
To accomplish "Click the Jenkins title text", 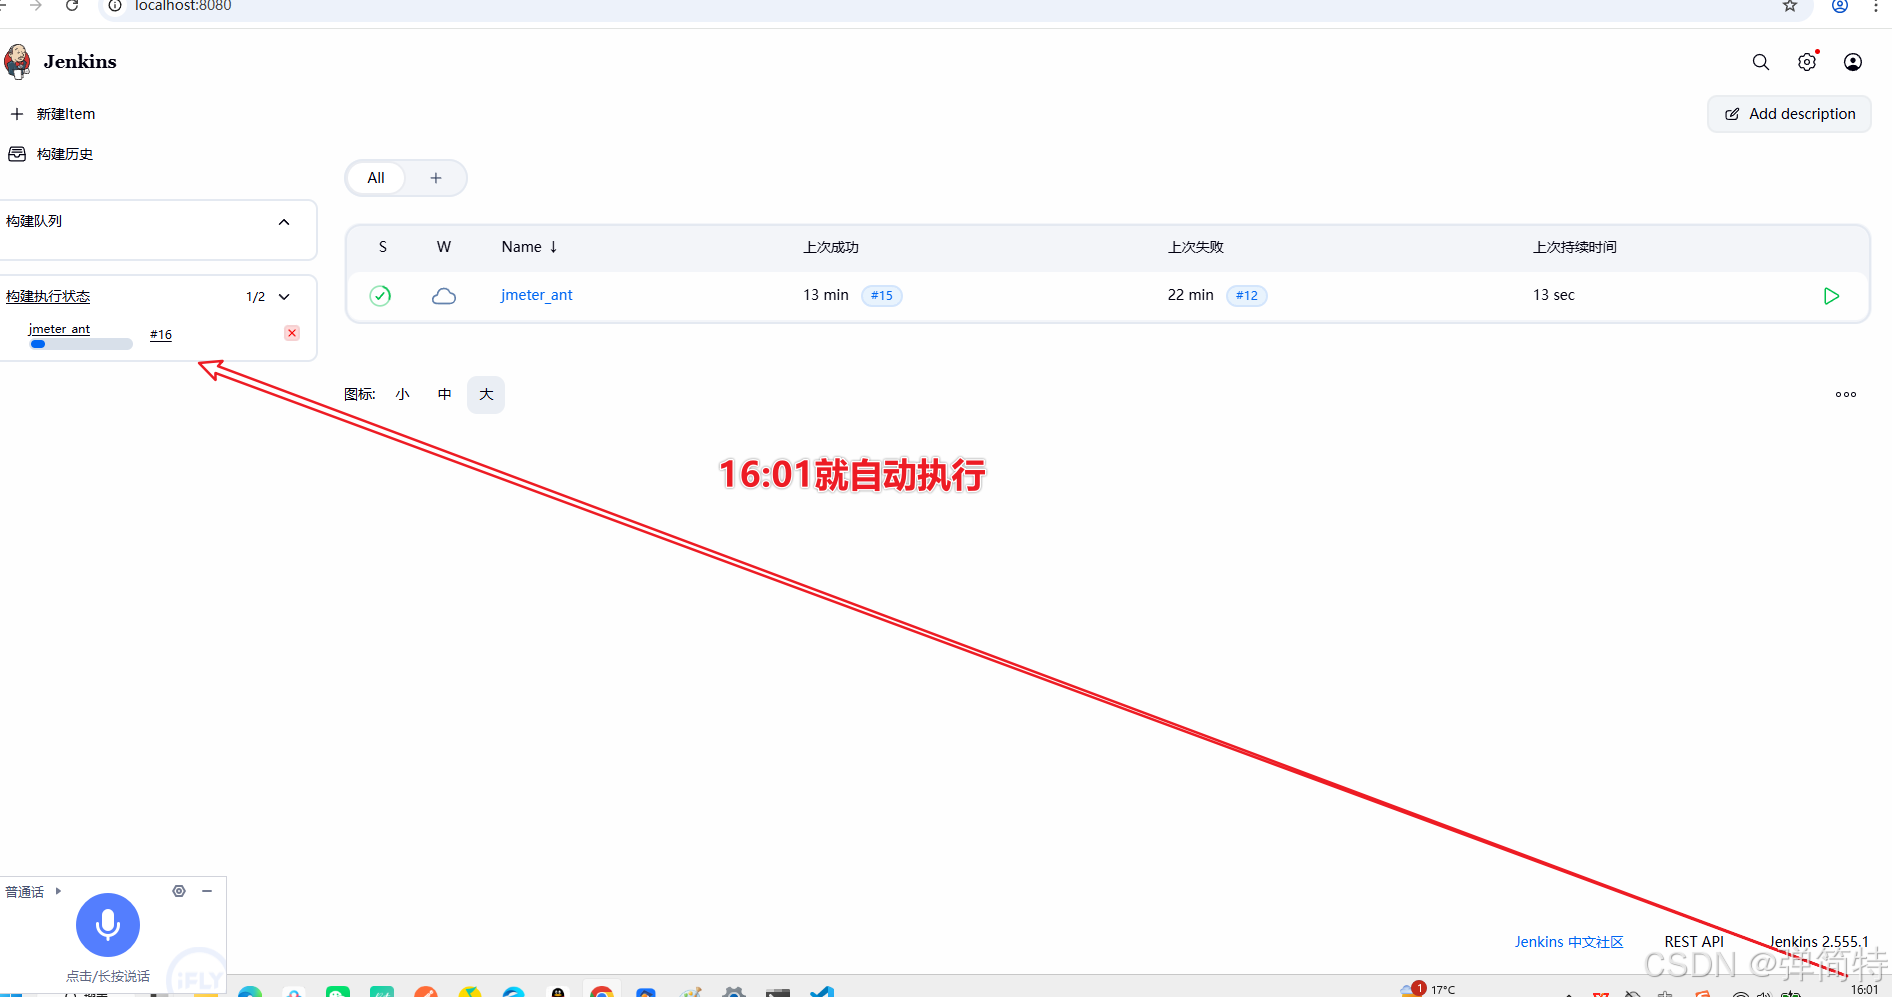I will pyautogui.click(x=80, y=62).
